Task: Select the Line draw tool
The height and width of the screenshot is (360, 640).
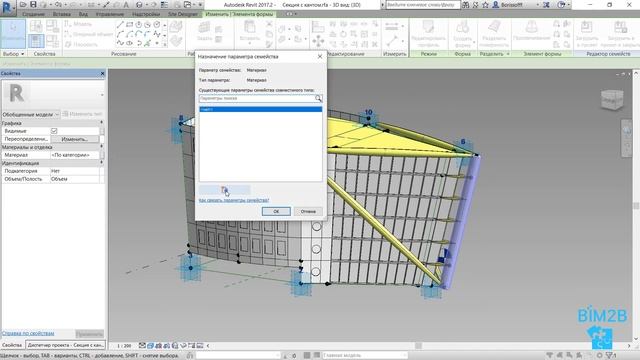Action: click(x=120, y=25)
